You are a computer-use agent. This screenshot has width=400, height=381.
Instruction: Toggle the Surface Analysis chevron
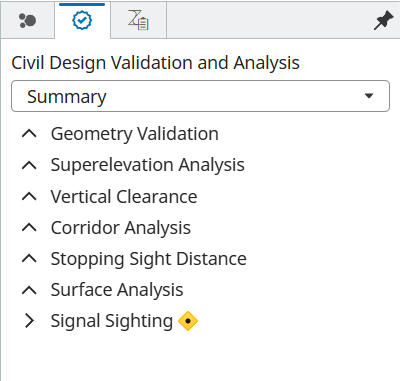pyautogui.click(x=29, y=290)
